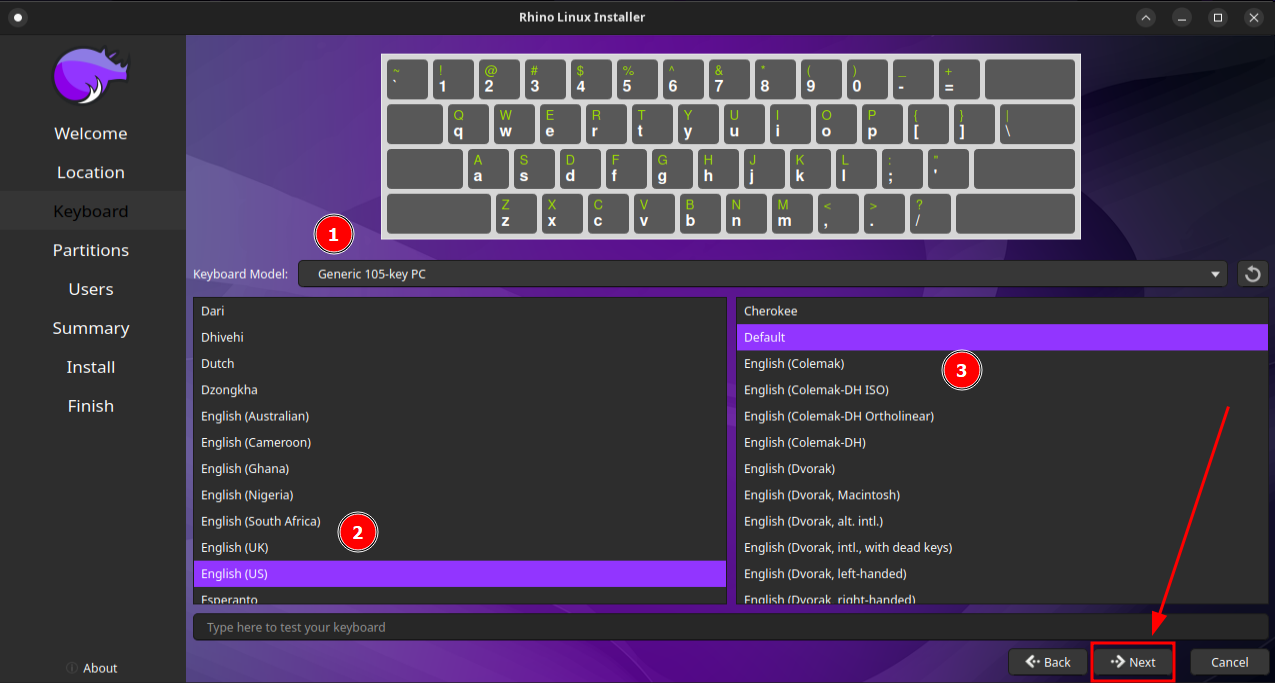Viewport: 1275px width, 683px height.
Task: Select English (Nigeria) layout
Action: pos(460,495)
